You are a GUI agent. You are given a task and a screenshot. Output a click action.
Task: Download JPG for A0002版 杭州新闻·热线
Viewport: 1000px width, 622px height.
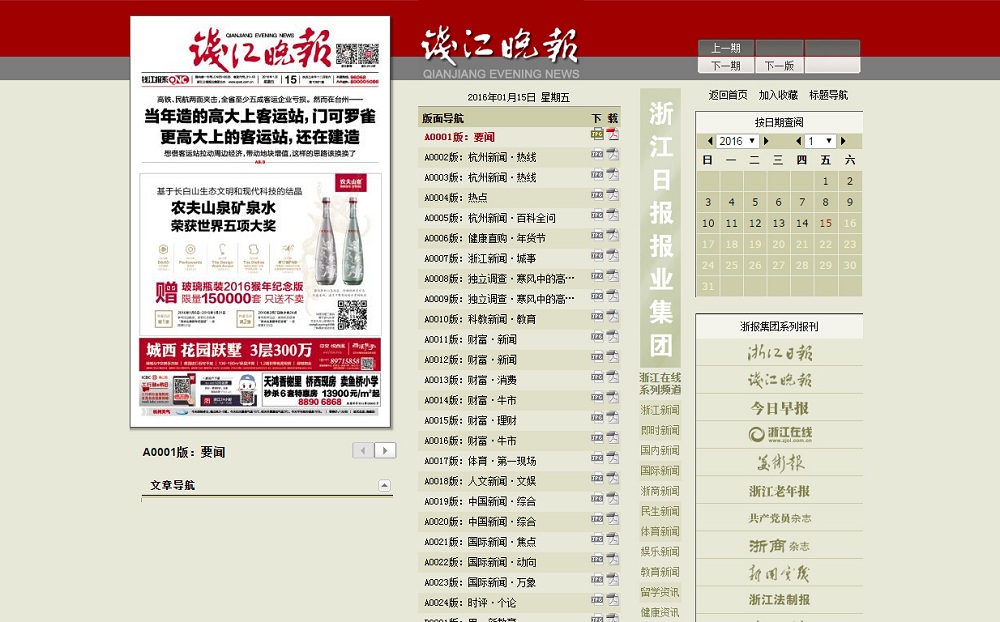tap(597, 154)
